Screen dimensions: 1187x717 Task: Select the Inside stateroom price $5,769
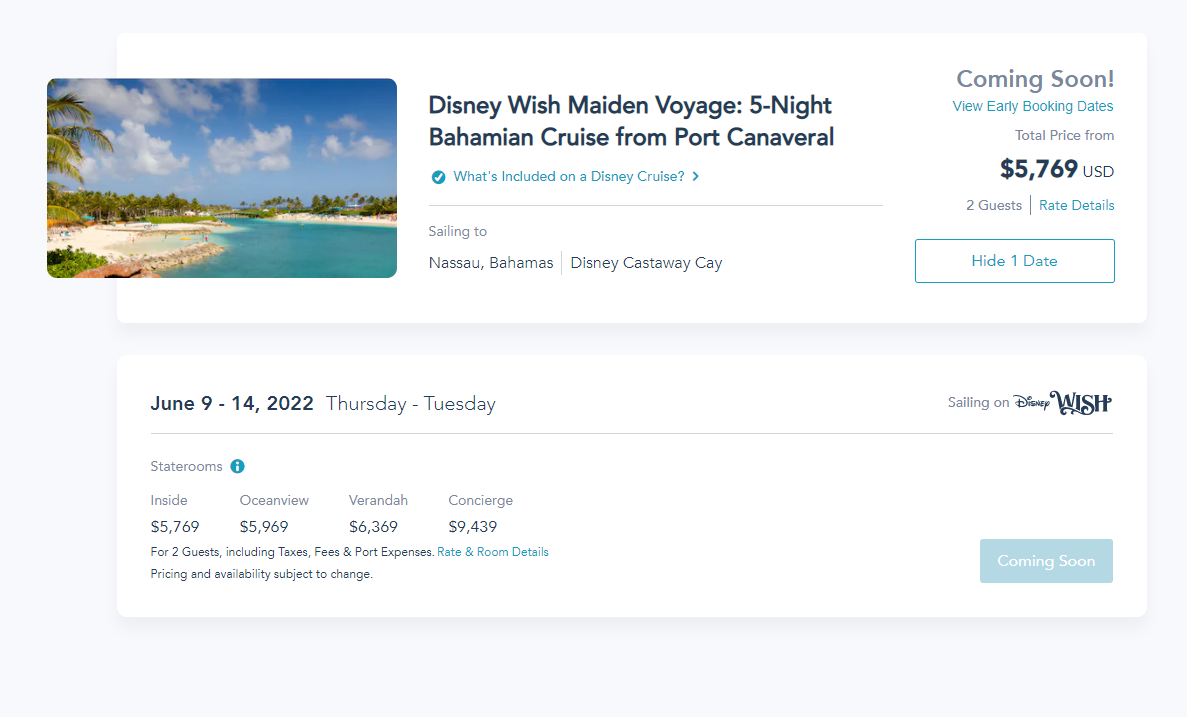pyautogui.click(x=175, y=527)
